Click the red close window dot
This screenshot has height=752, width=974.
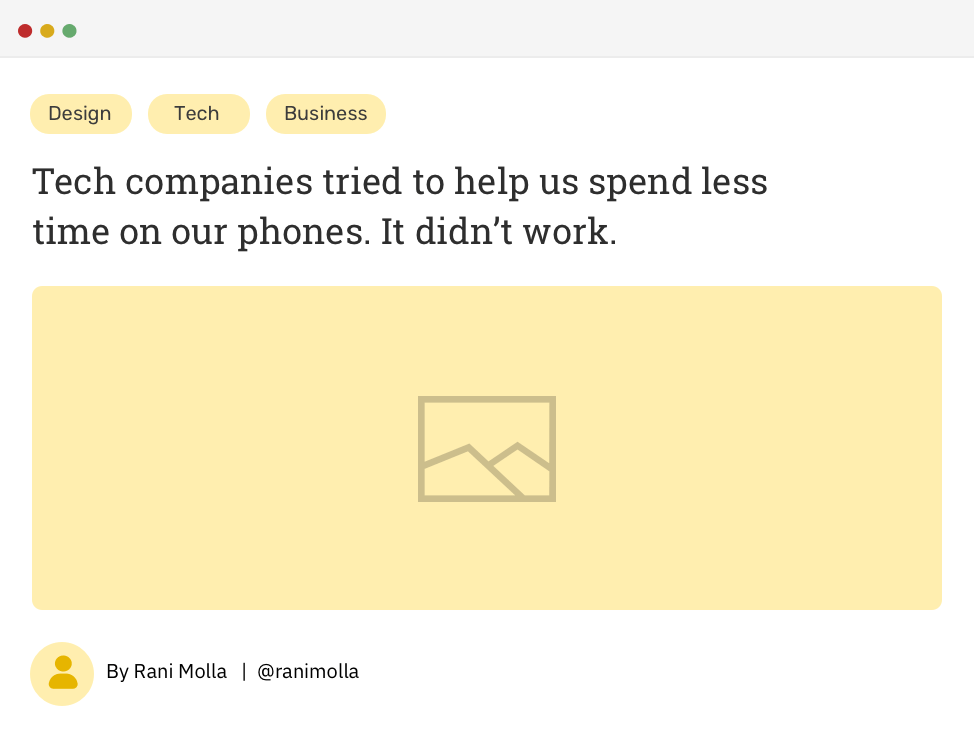(x=25, y=31)
